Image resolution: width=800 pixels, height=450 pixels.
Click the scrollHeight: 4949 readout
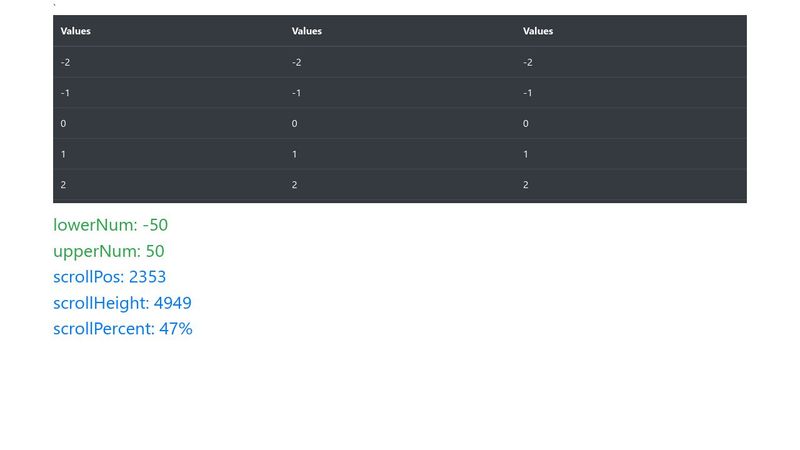click(x=122, y=303)
